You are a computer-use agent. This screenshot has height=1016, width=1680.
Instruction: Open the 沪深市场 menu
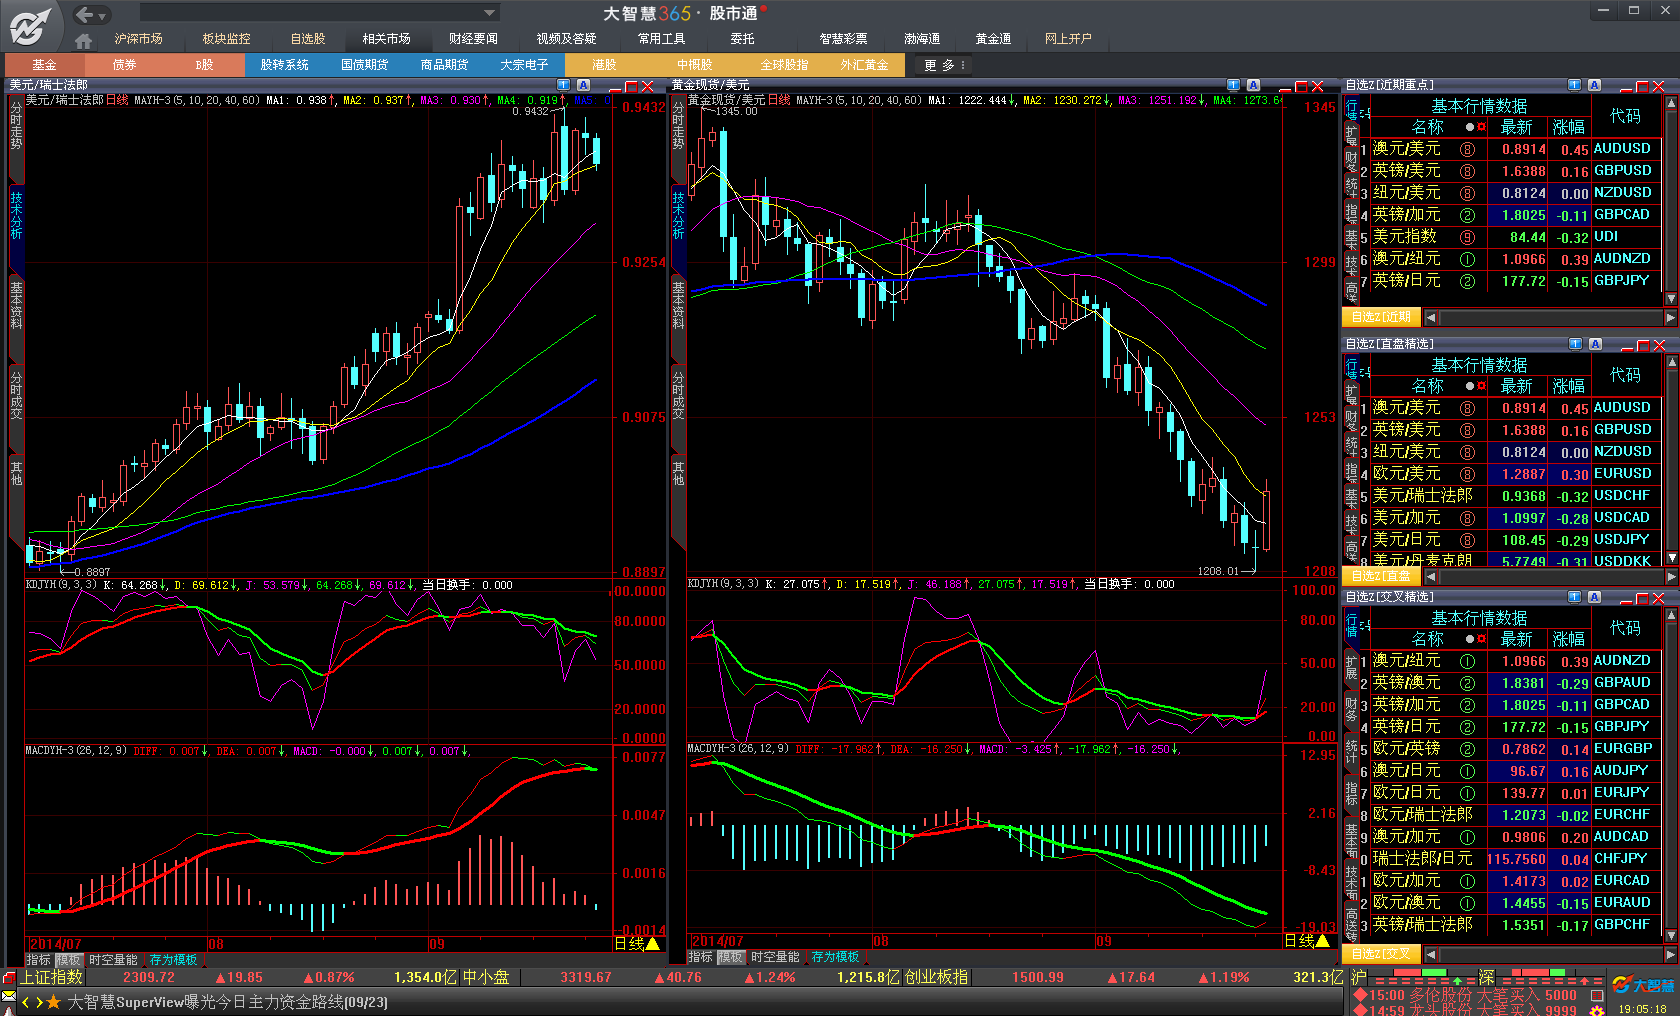pos(138,39)
